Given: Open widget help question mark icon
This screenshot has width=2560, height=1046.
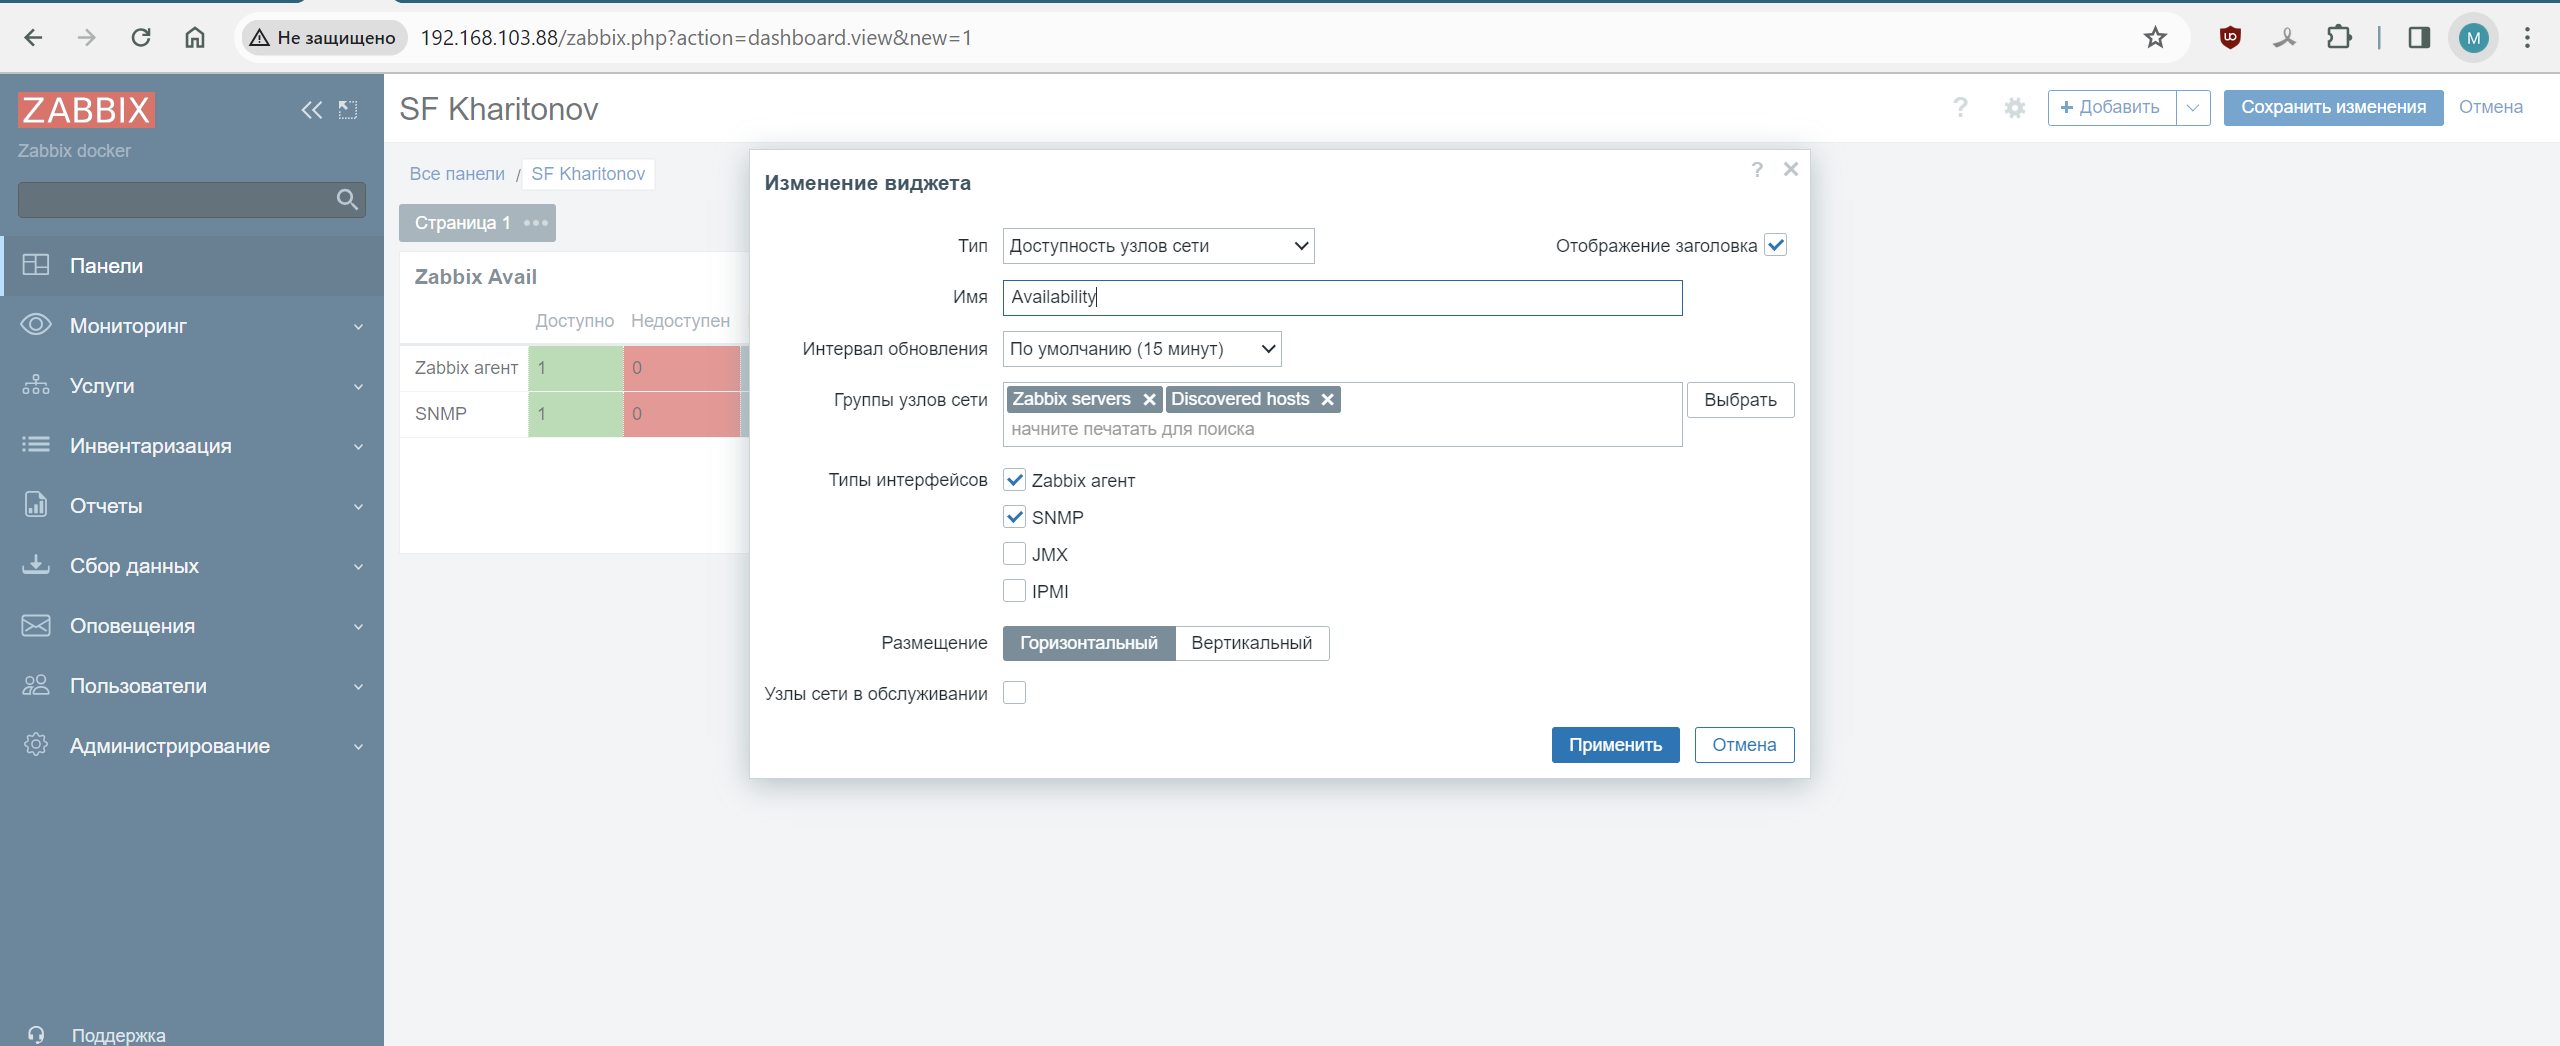Looking at the screenshot, I should coord(1756,170).
